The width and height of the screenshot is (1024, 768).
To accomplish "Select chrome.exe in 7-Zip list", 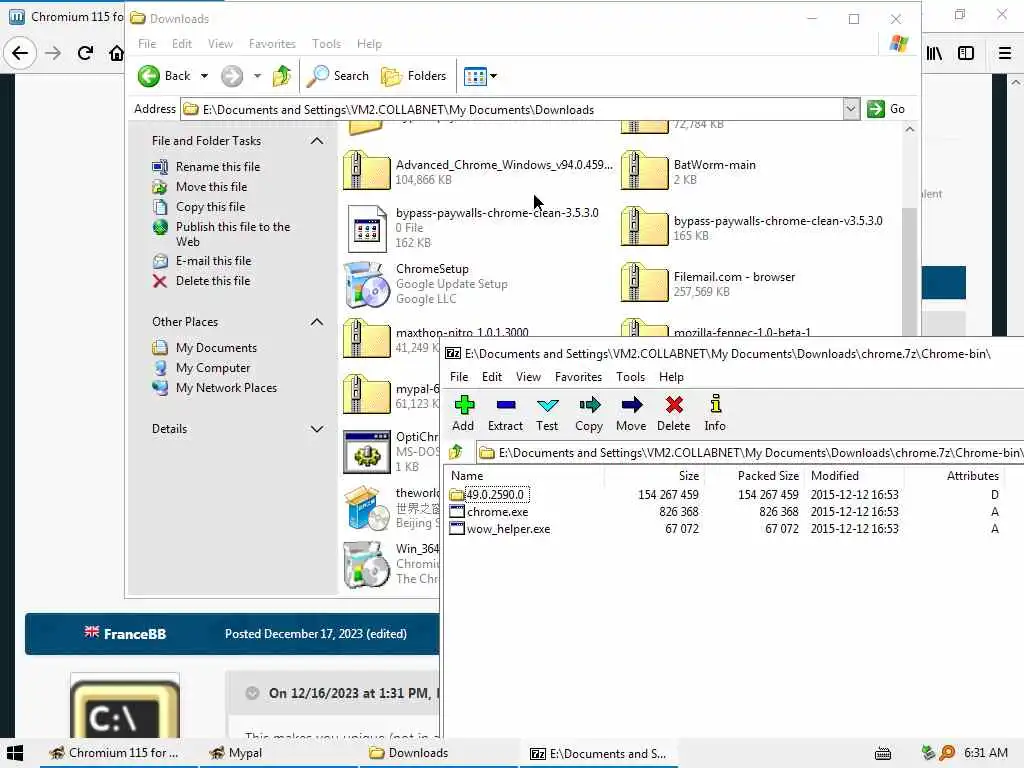I will click(497, 512).
